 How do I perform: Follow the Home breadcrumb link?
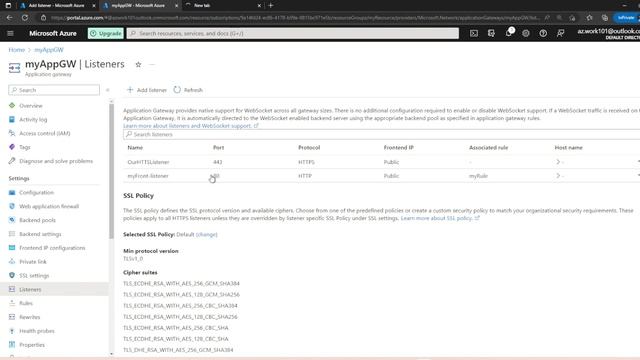click(x=17, y=50)
